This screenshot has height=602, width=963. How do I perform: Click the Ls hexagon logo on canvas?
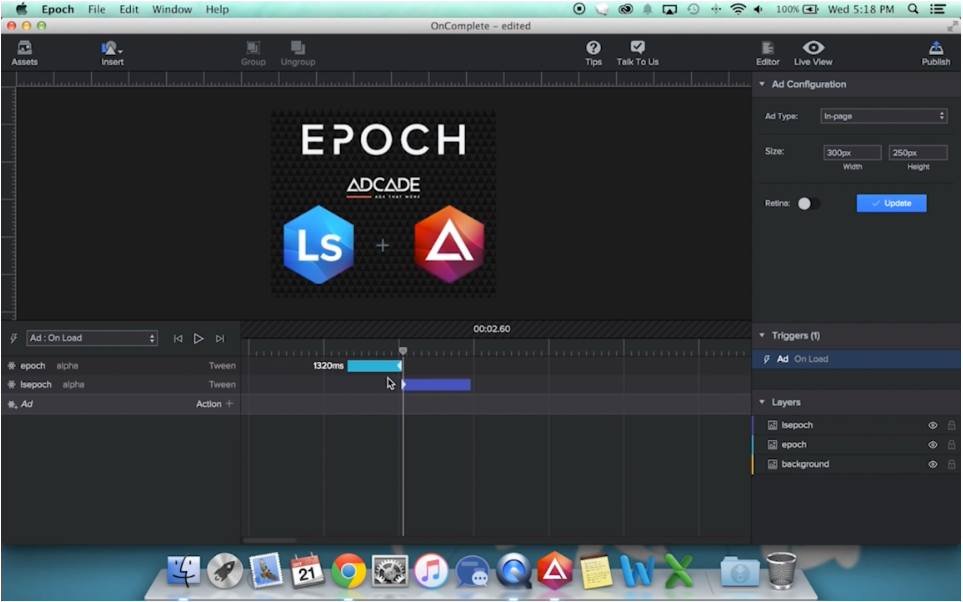[x=318, y=244]
